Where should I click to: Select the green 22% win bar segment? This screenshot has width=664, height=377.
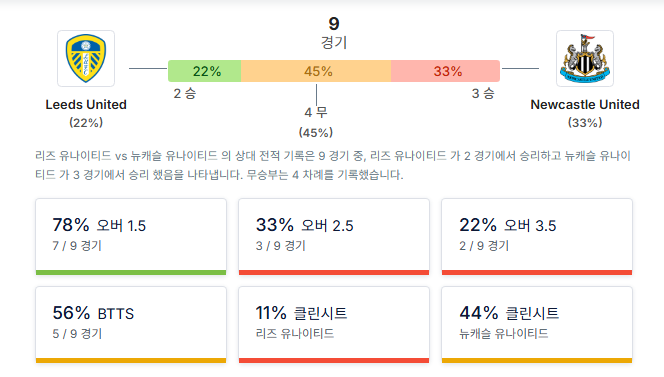click(x=205, y=71)
